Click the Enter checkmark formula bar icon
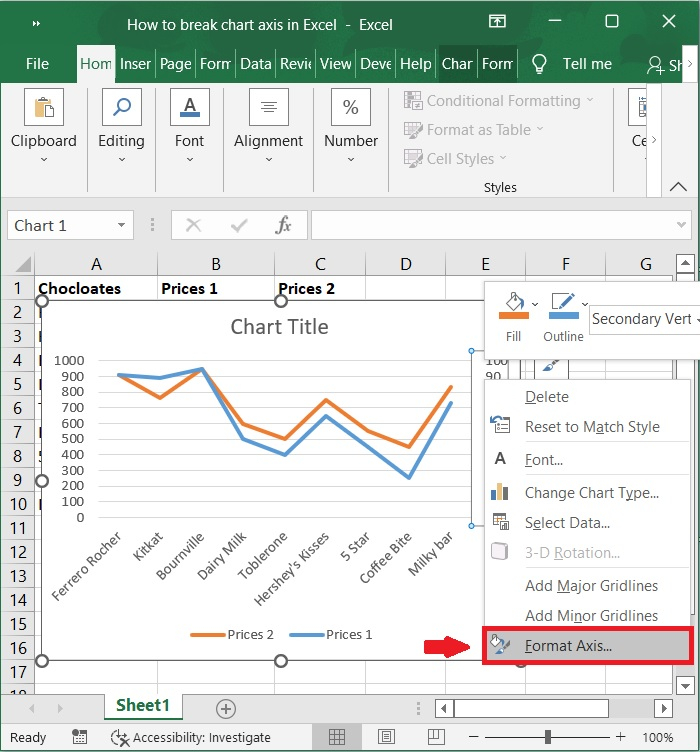Image resolution: width=700 pixels, height=752 pixels. (x=239, y=225)
